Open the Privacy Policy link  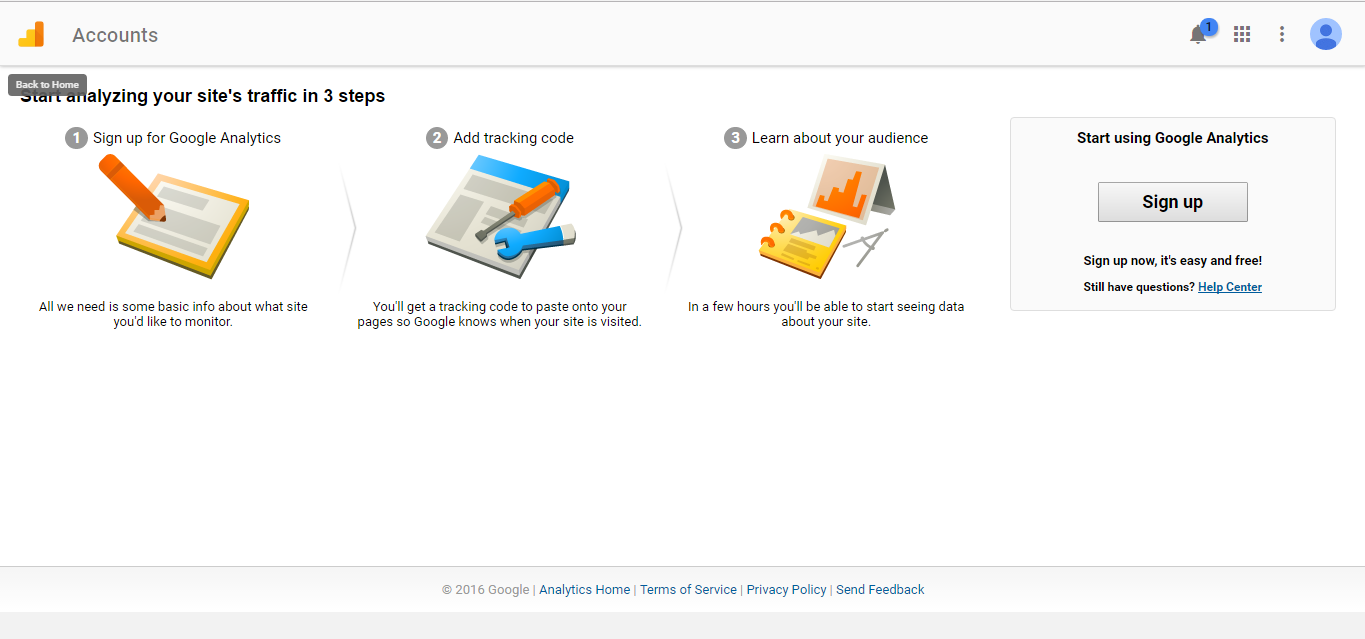[786, 590]
